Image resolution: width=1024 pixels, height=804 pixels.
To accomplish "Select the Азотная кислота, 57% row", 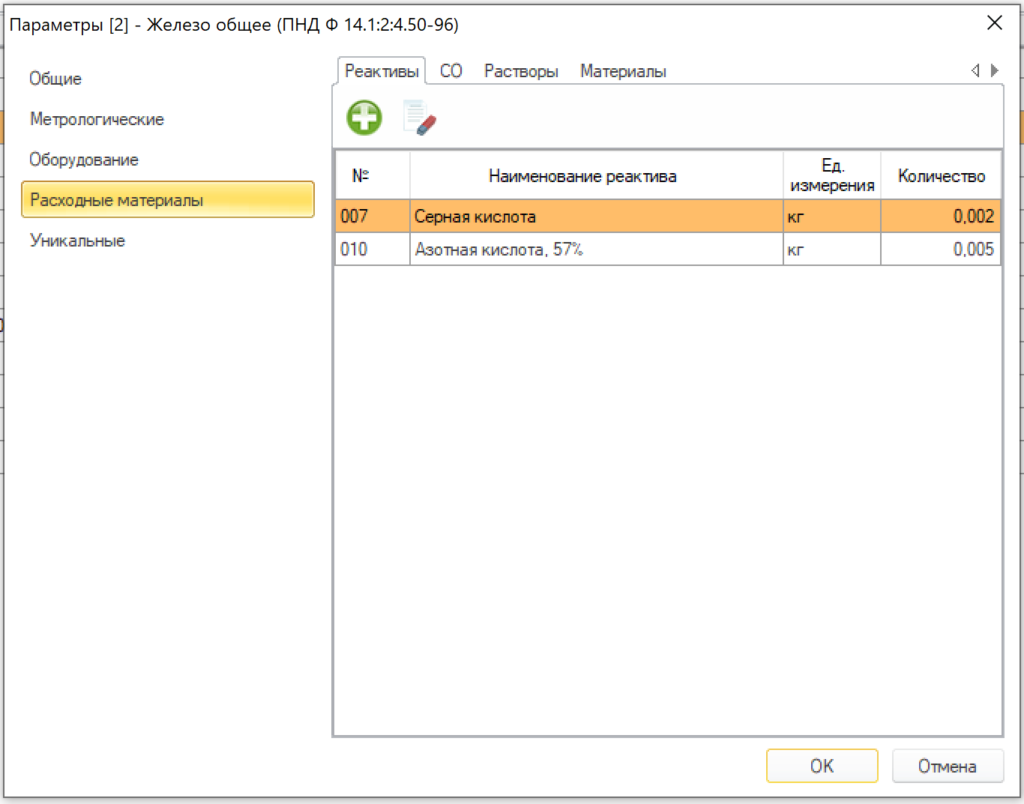I will (x=668, y=249).
